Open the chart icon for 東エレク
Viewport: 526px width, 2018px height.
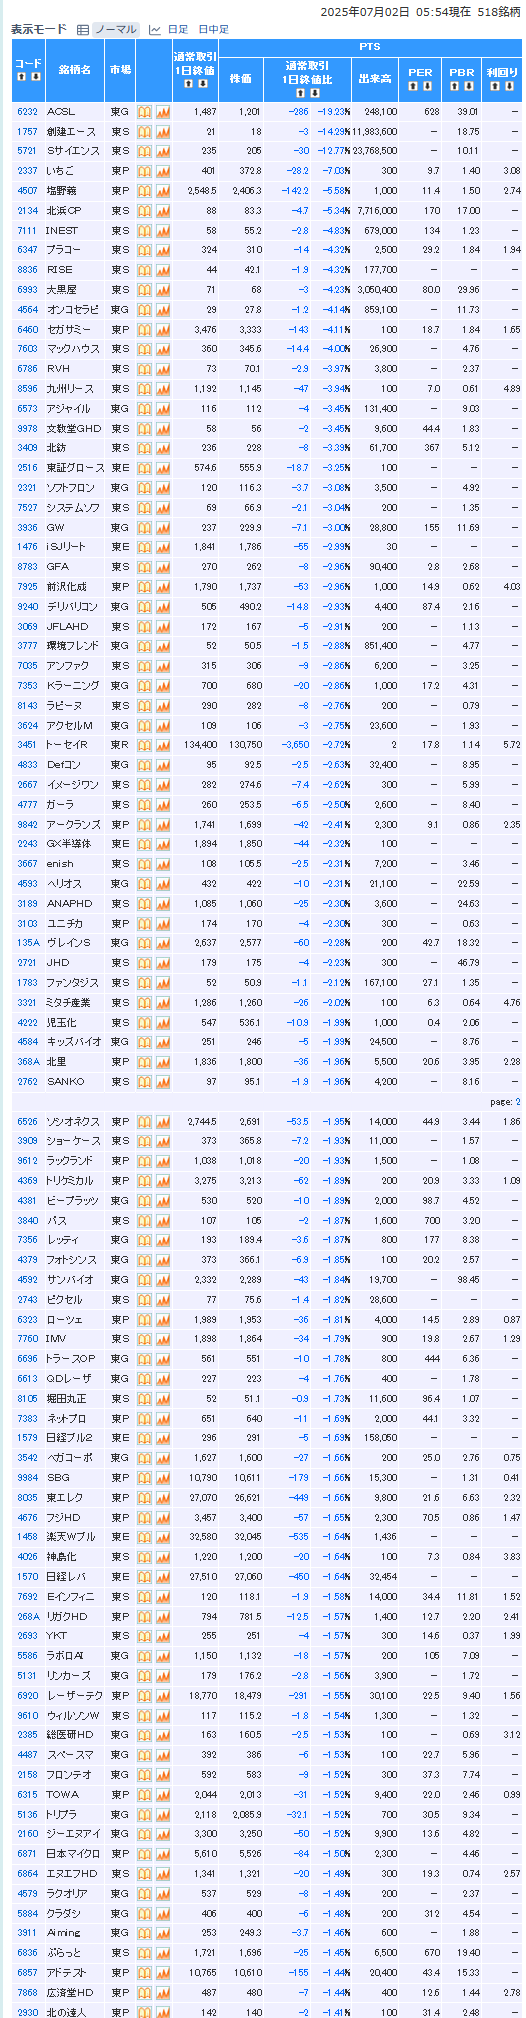163,1498
